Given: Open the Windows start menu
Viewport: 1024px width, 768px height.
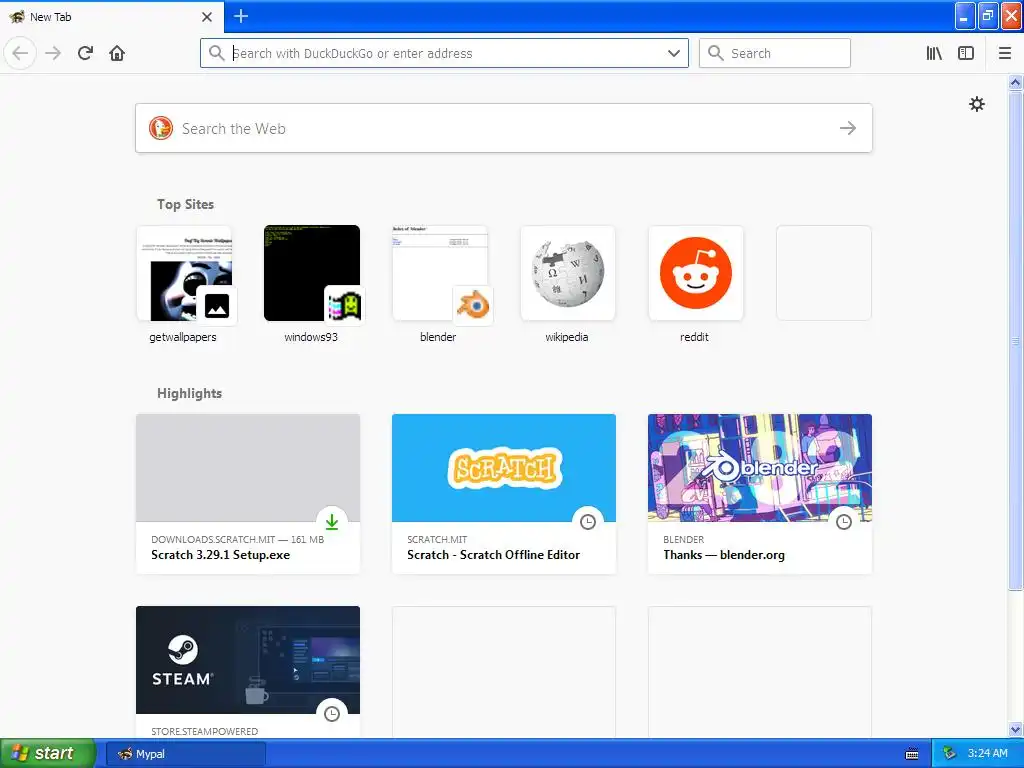Looking at the screenshot, I should tap(47, 753).
